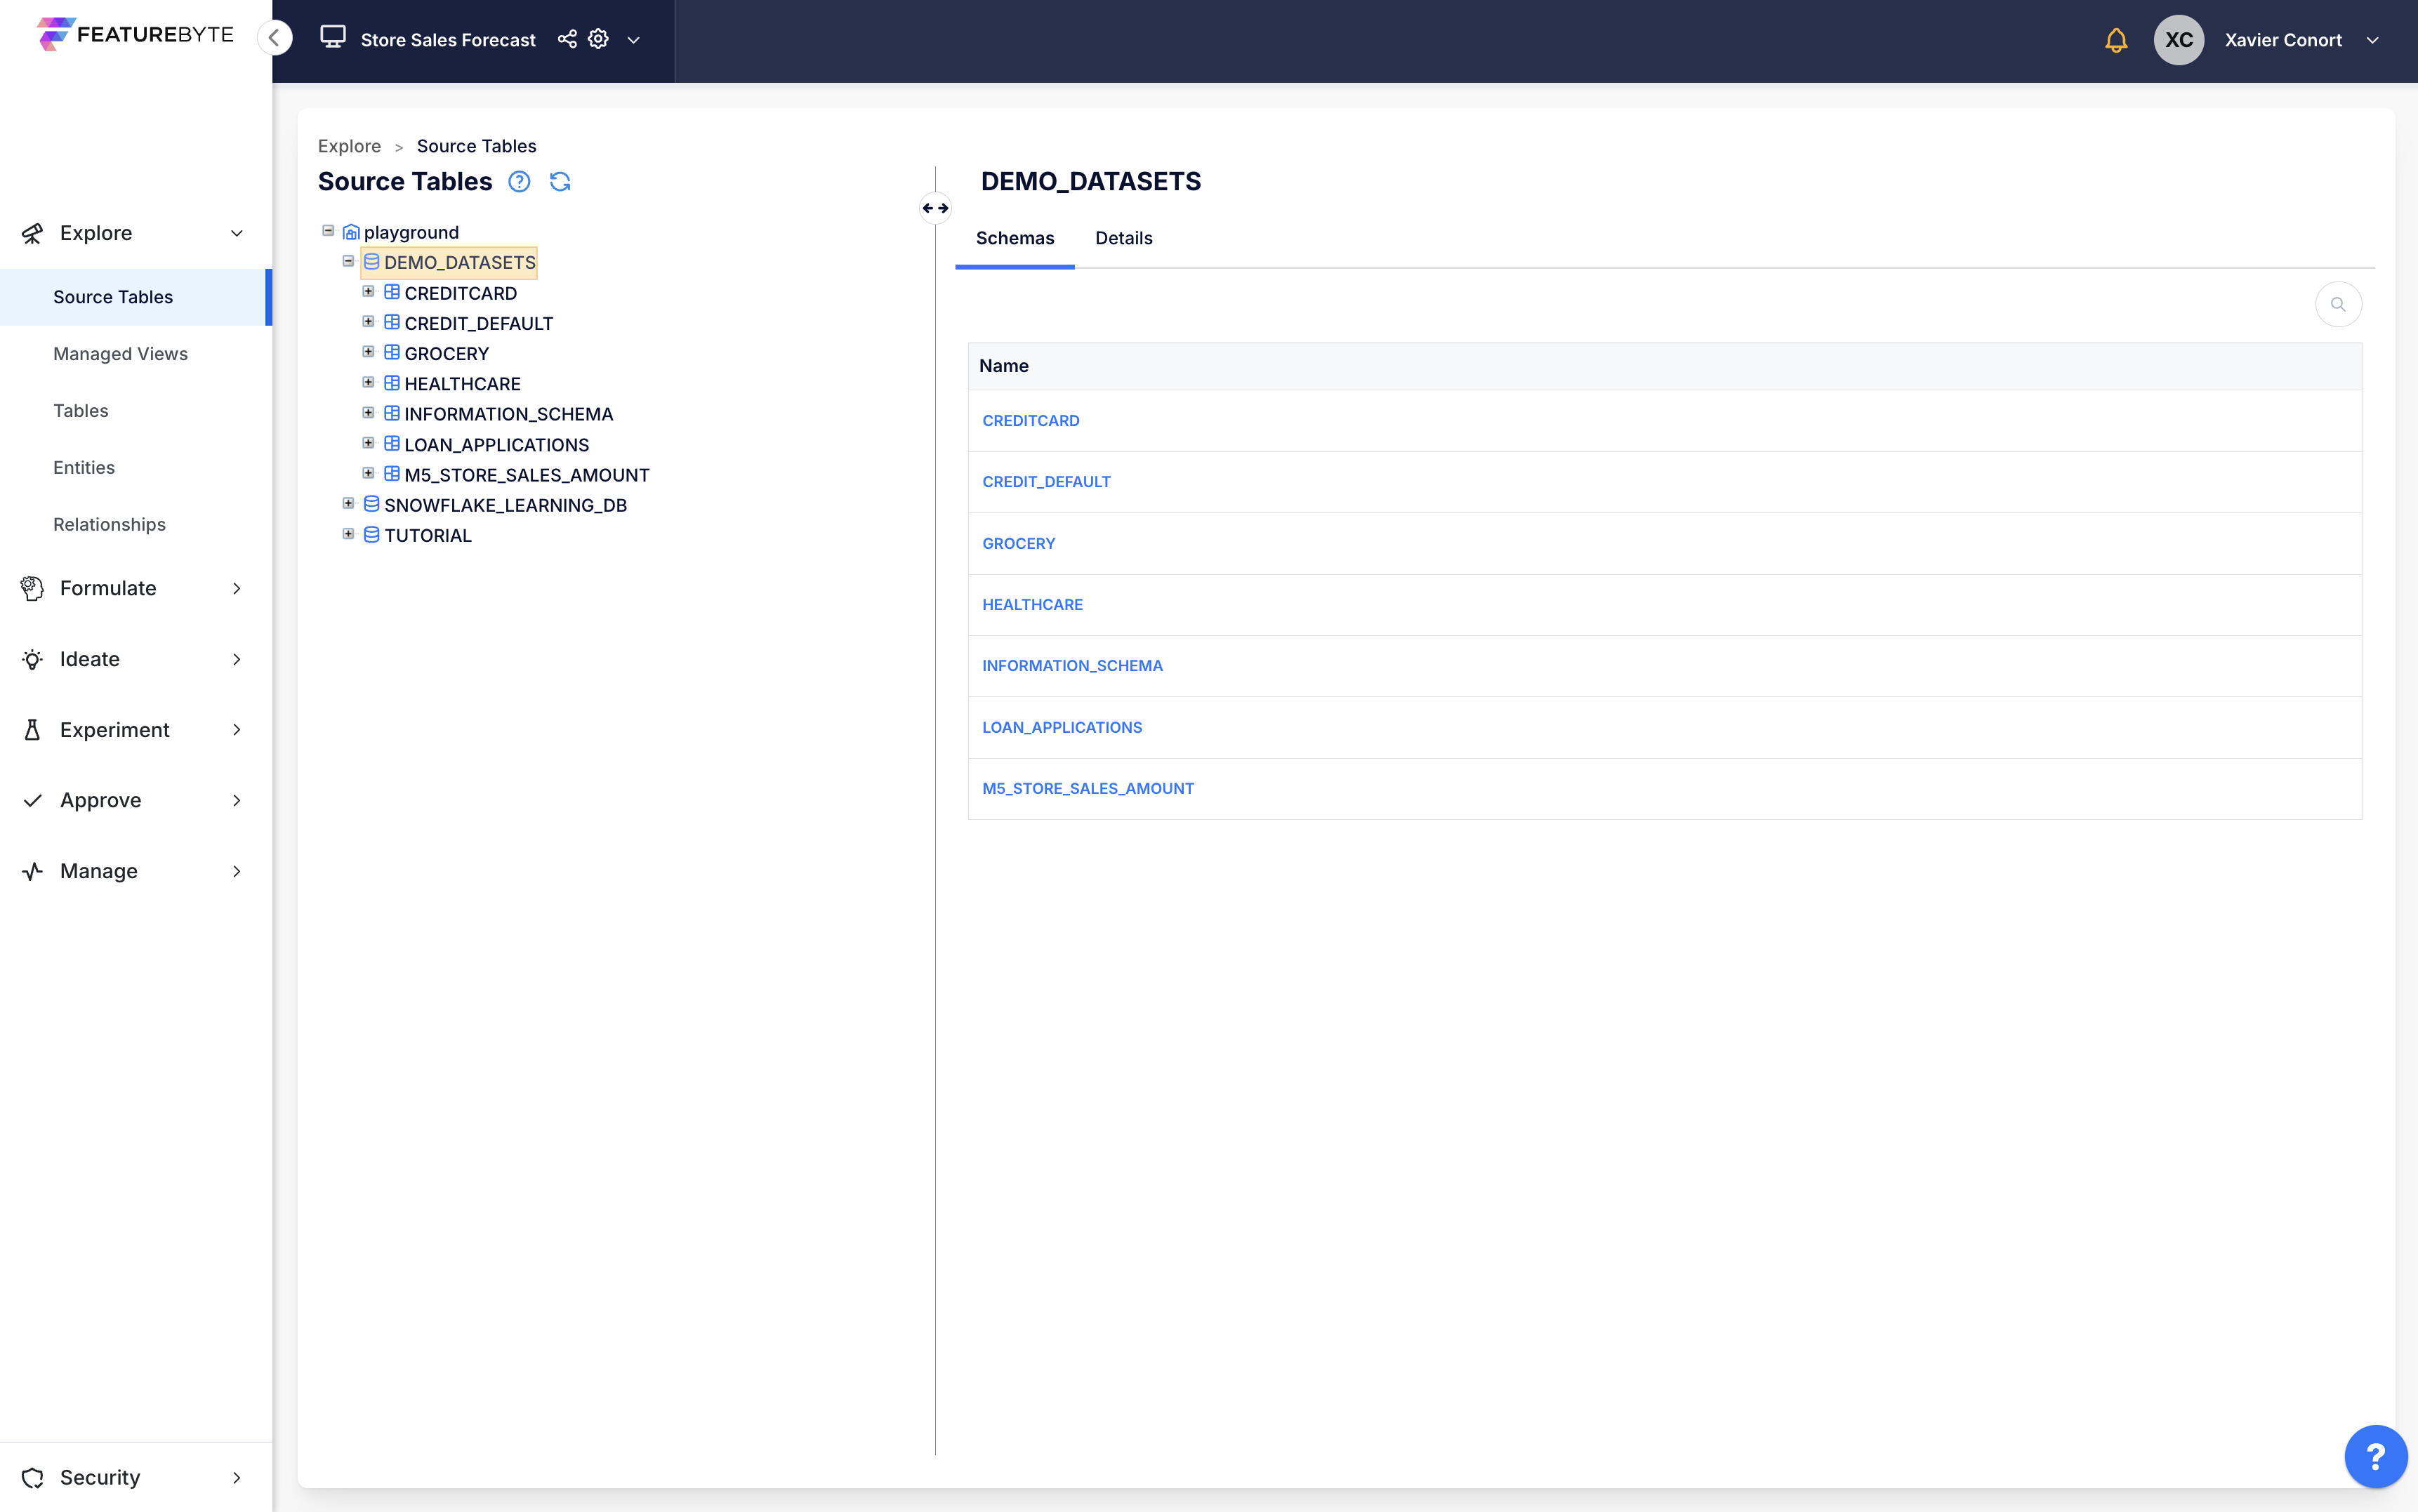
Task: Expand the CREDITCARD tree node
Action: point(369,291)
